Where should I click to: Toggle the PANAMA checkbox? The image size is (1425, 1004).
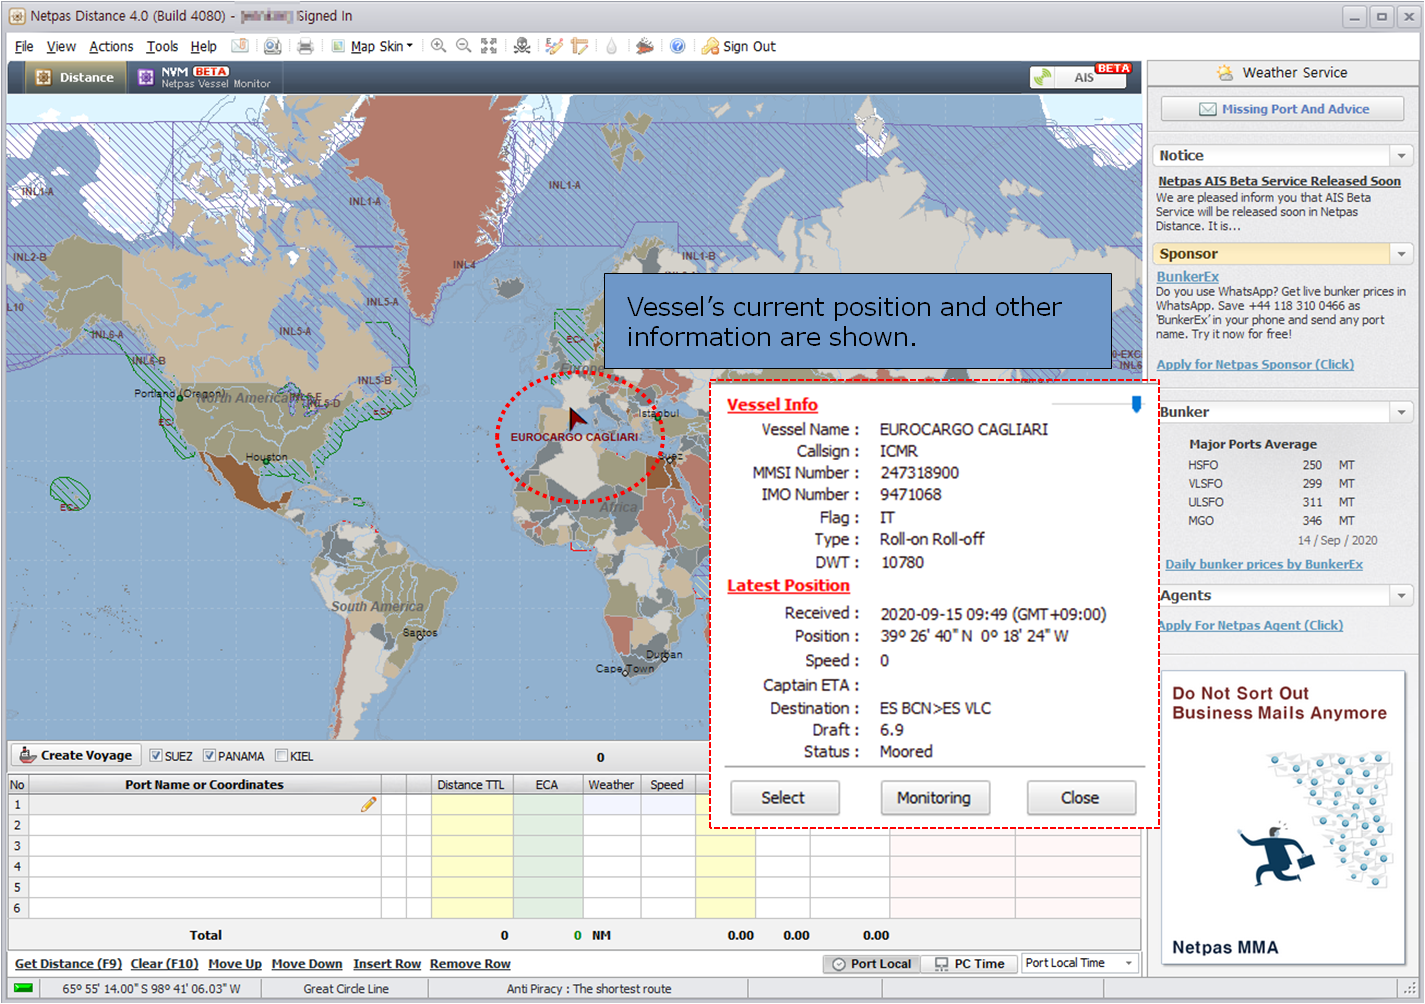point(209,756)
